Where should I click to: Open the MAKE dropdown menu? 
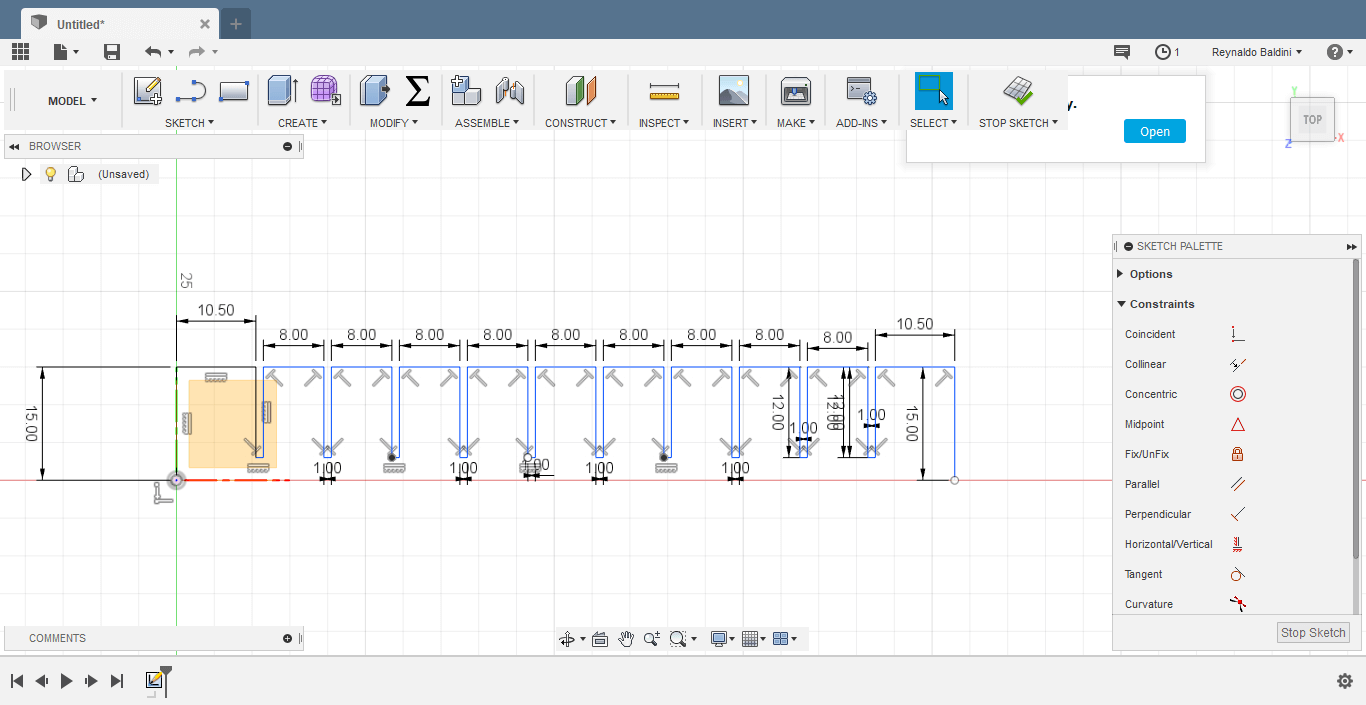(x=796, y=123)
